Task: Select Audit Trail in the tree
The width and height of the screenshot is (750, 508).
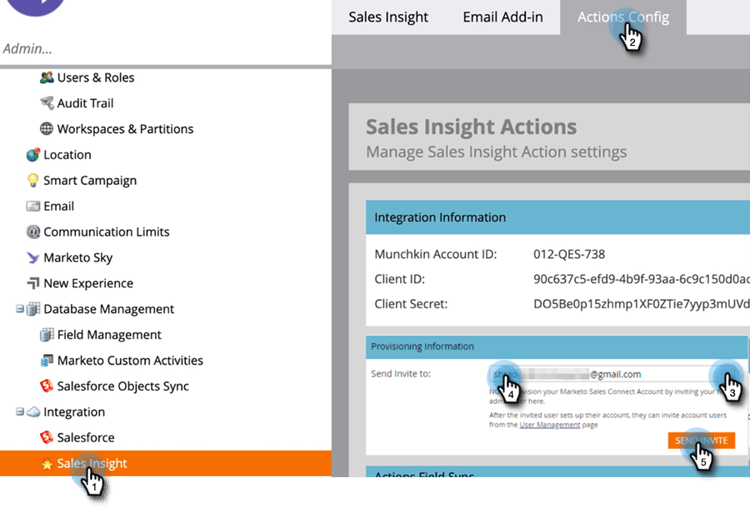Action: pyautogui.click(x=85, y=103)
